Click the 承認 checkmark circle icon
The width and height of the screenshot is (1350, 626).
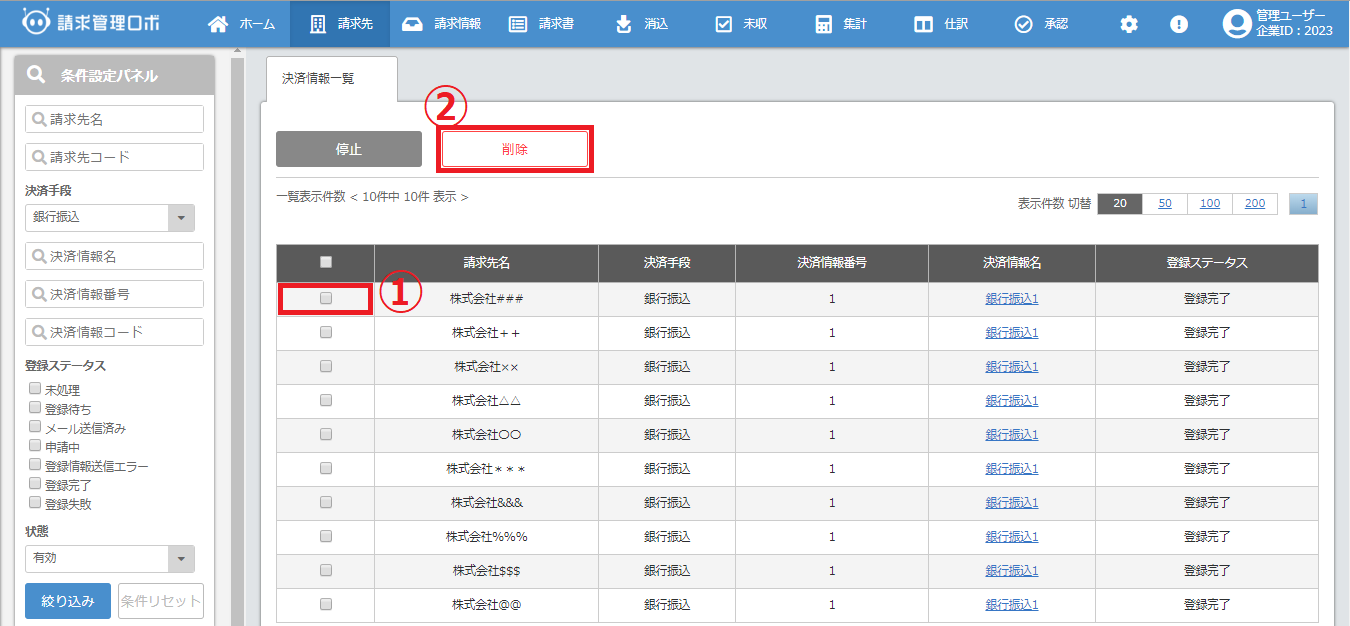pos(1023,24)
